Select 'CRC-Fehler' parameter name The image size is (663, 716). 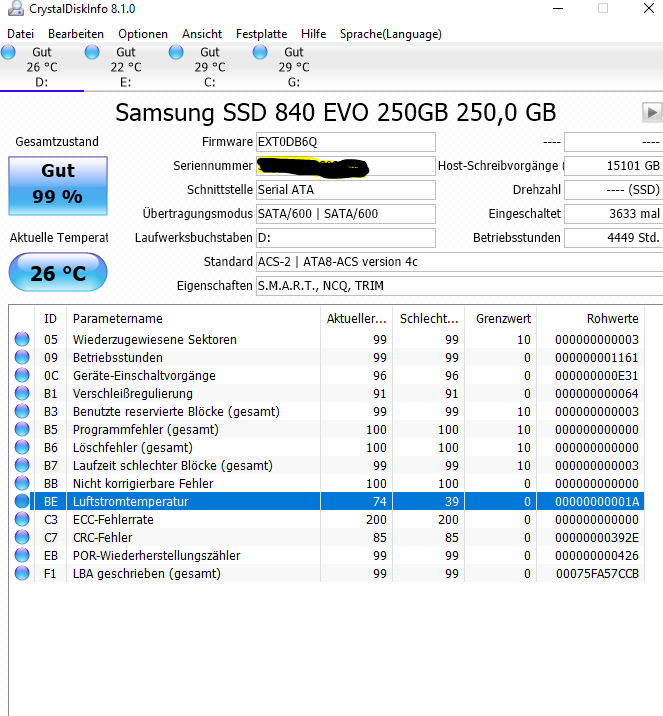(x=103, y=537)
